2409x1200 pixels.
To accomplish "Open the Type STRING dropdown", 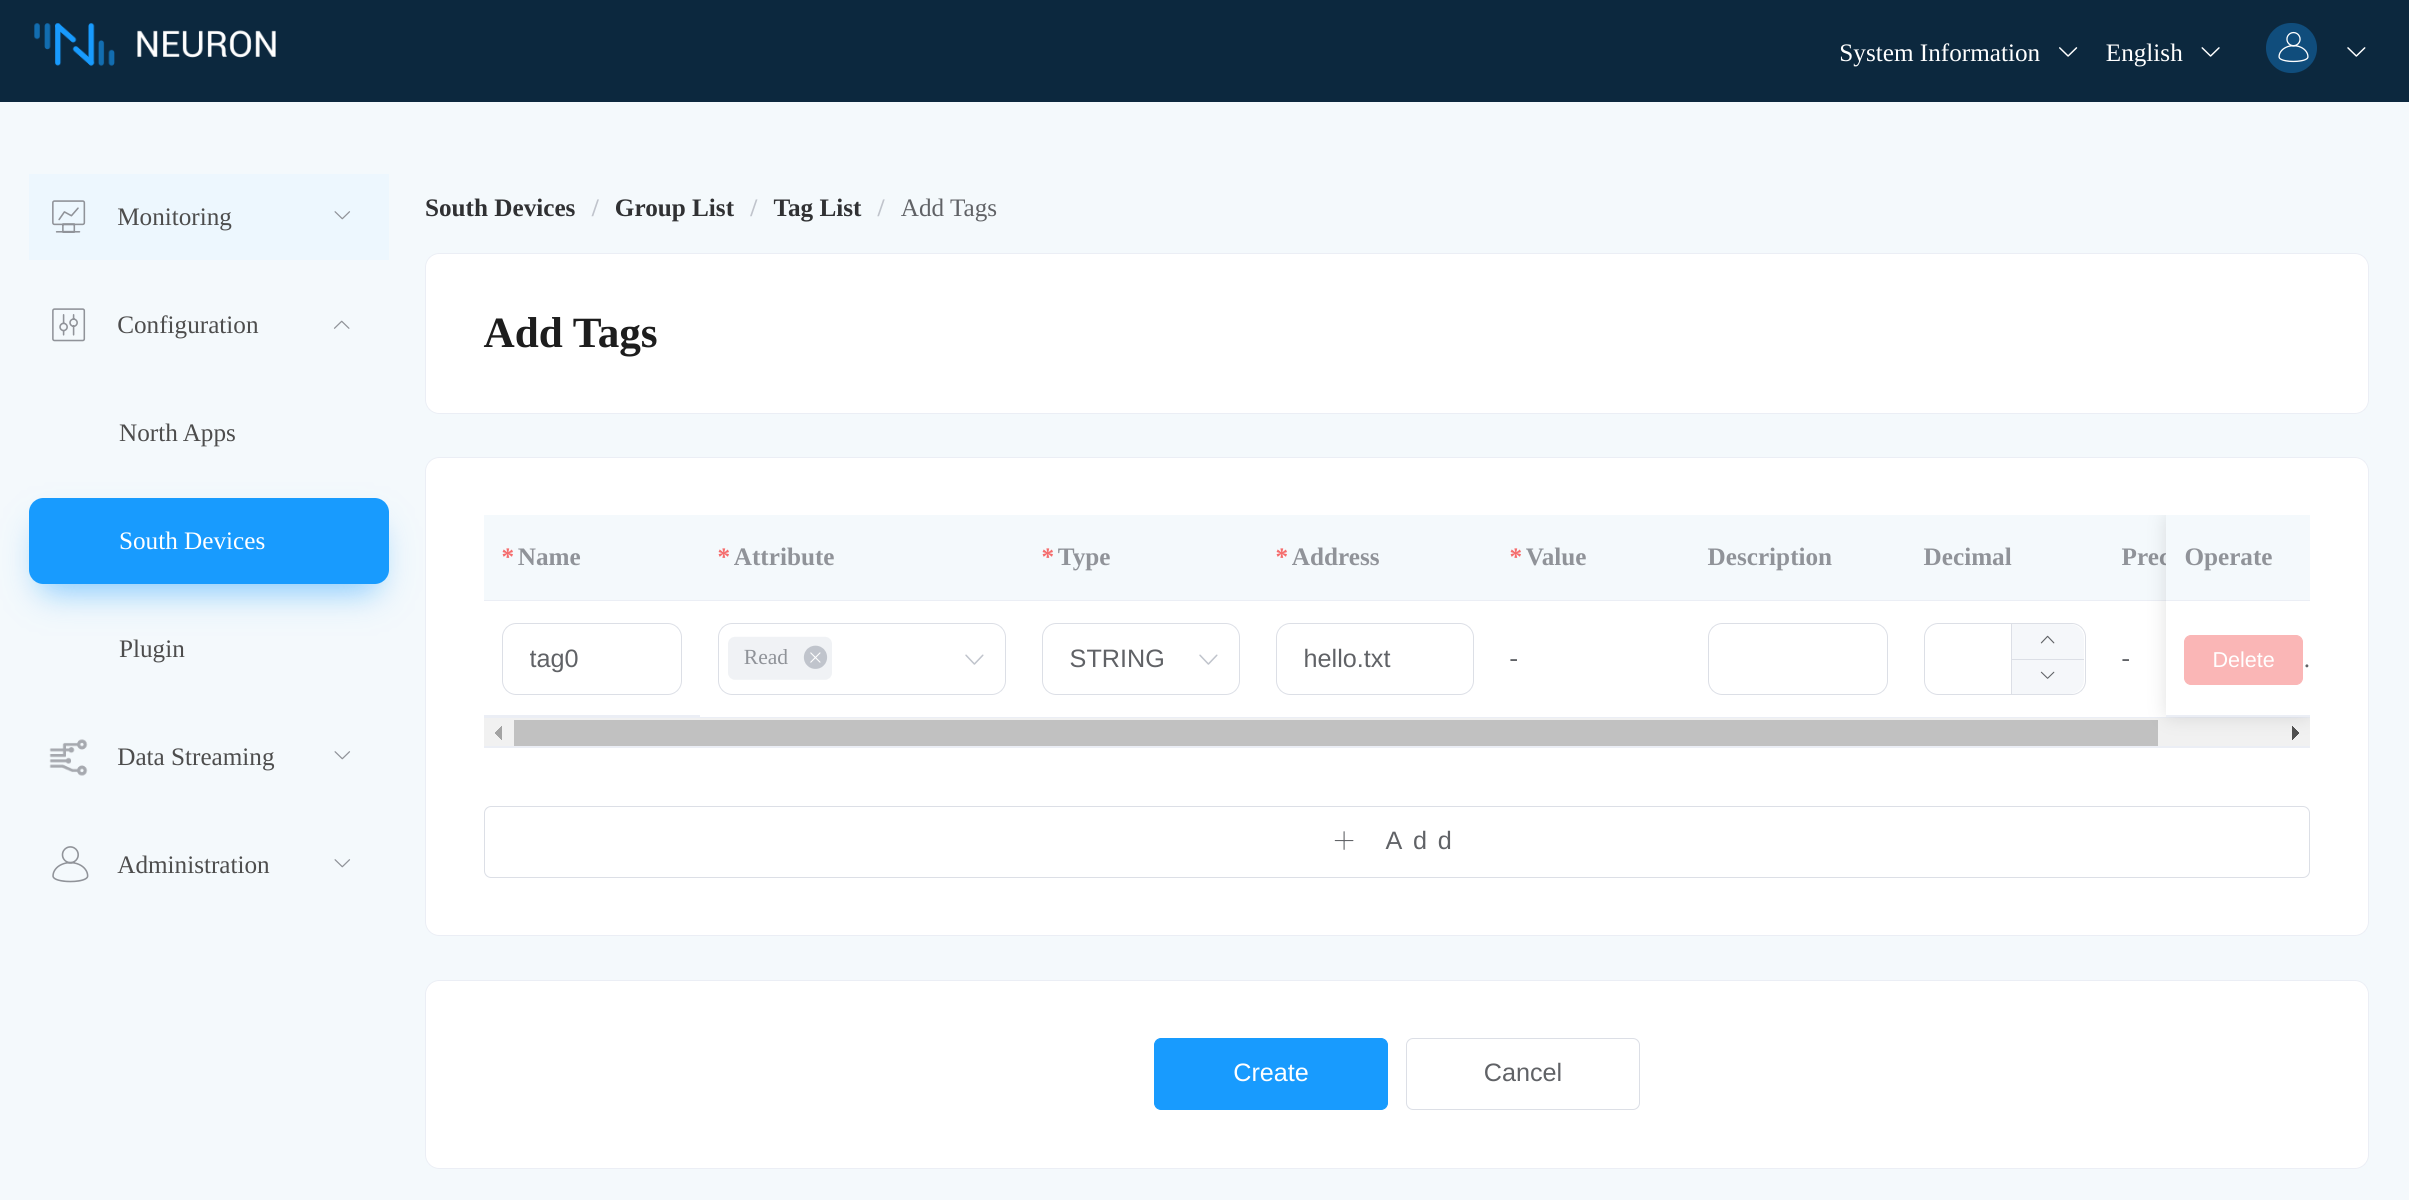I will pos(1138,659).
